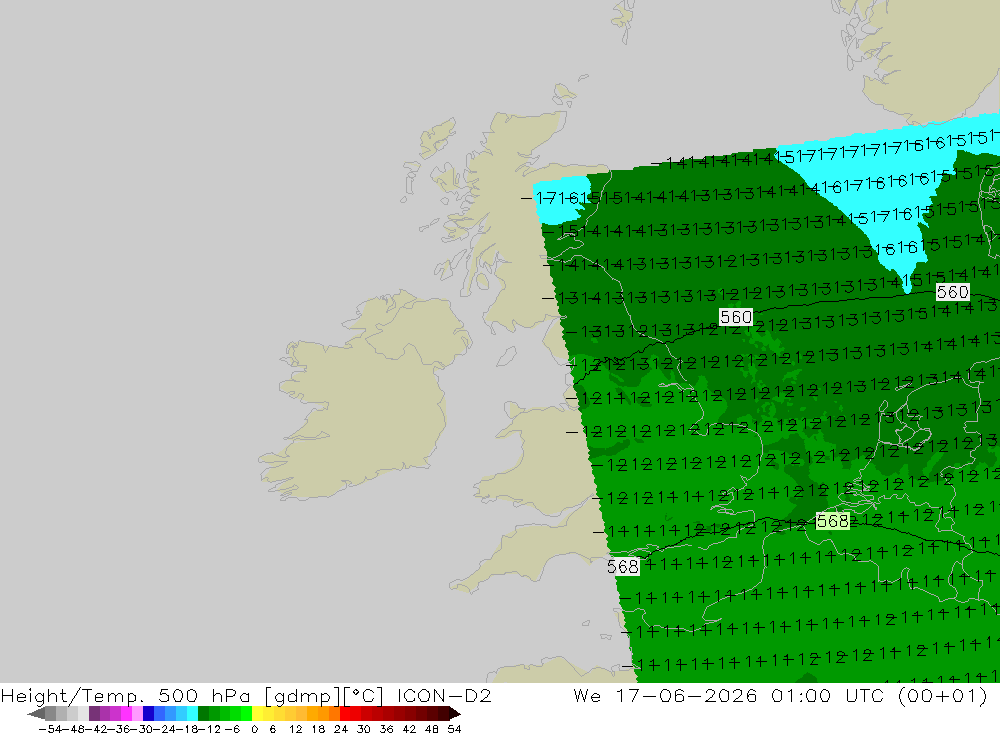1000x733 pixels.
Task: Select the bright red swatch at 24 in the legend
Action: point(345,713)
